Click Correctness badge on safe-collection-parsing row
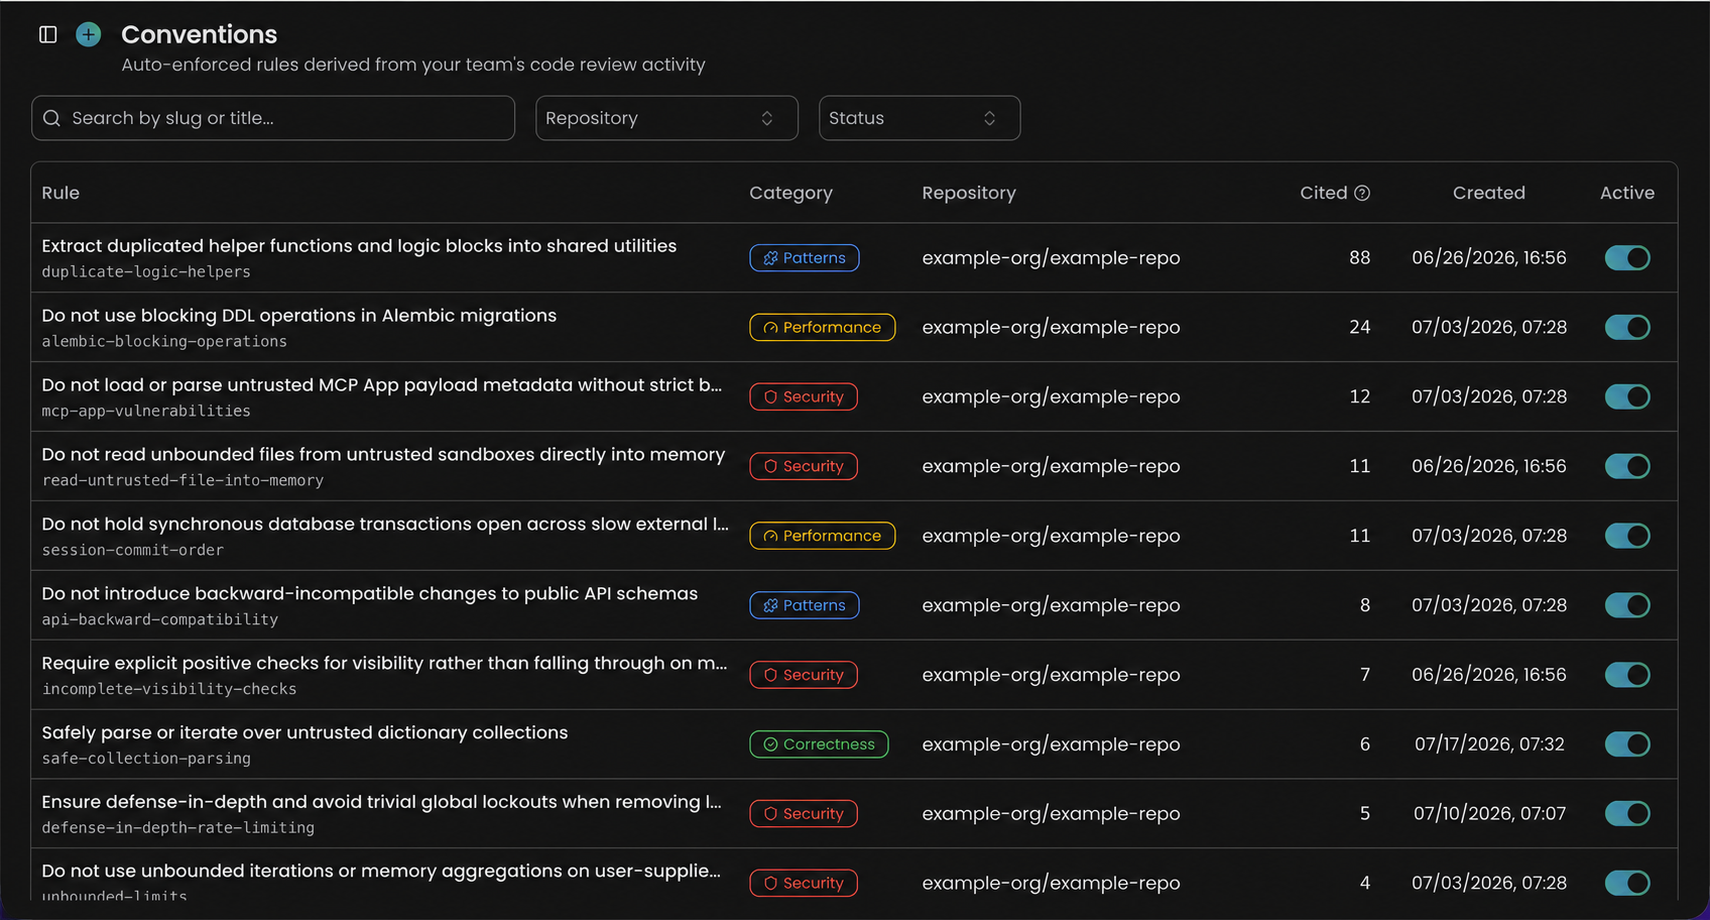 [x=819, y=744]
